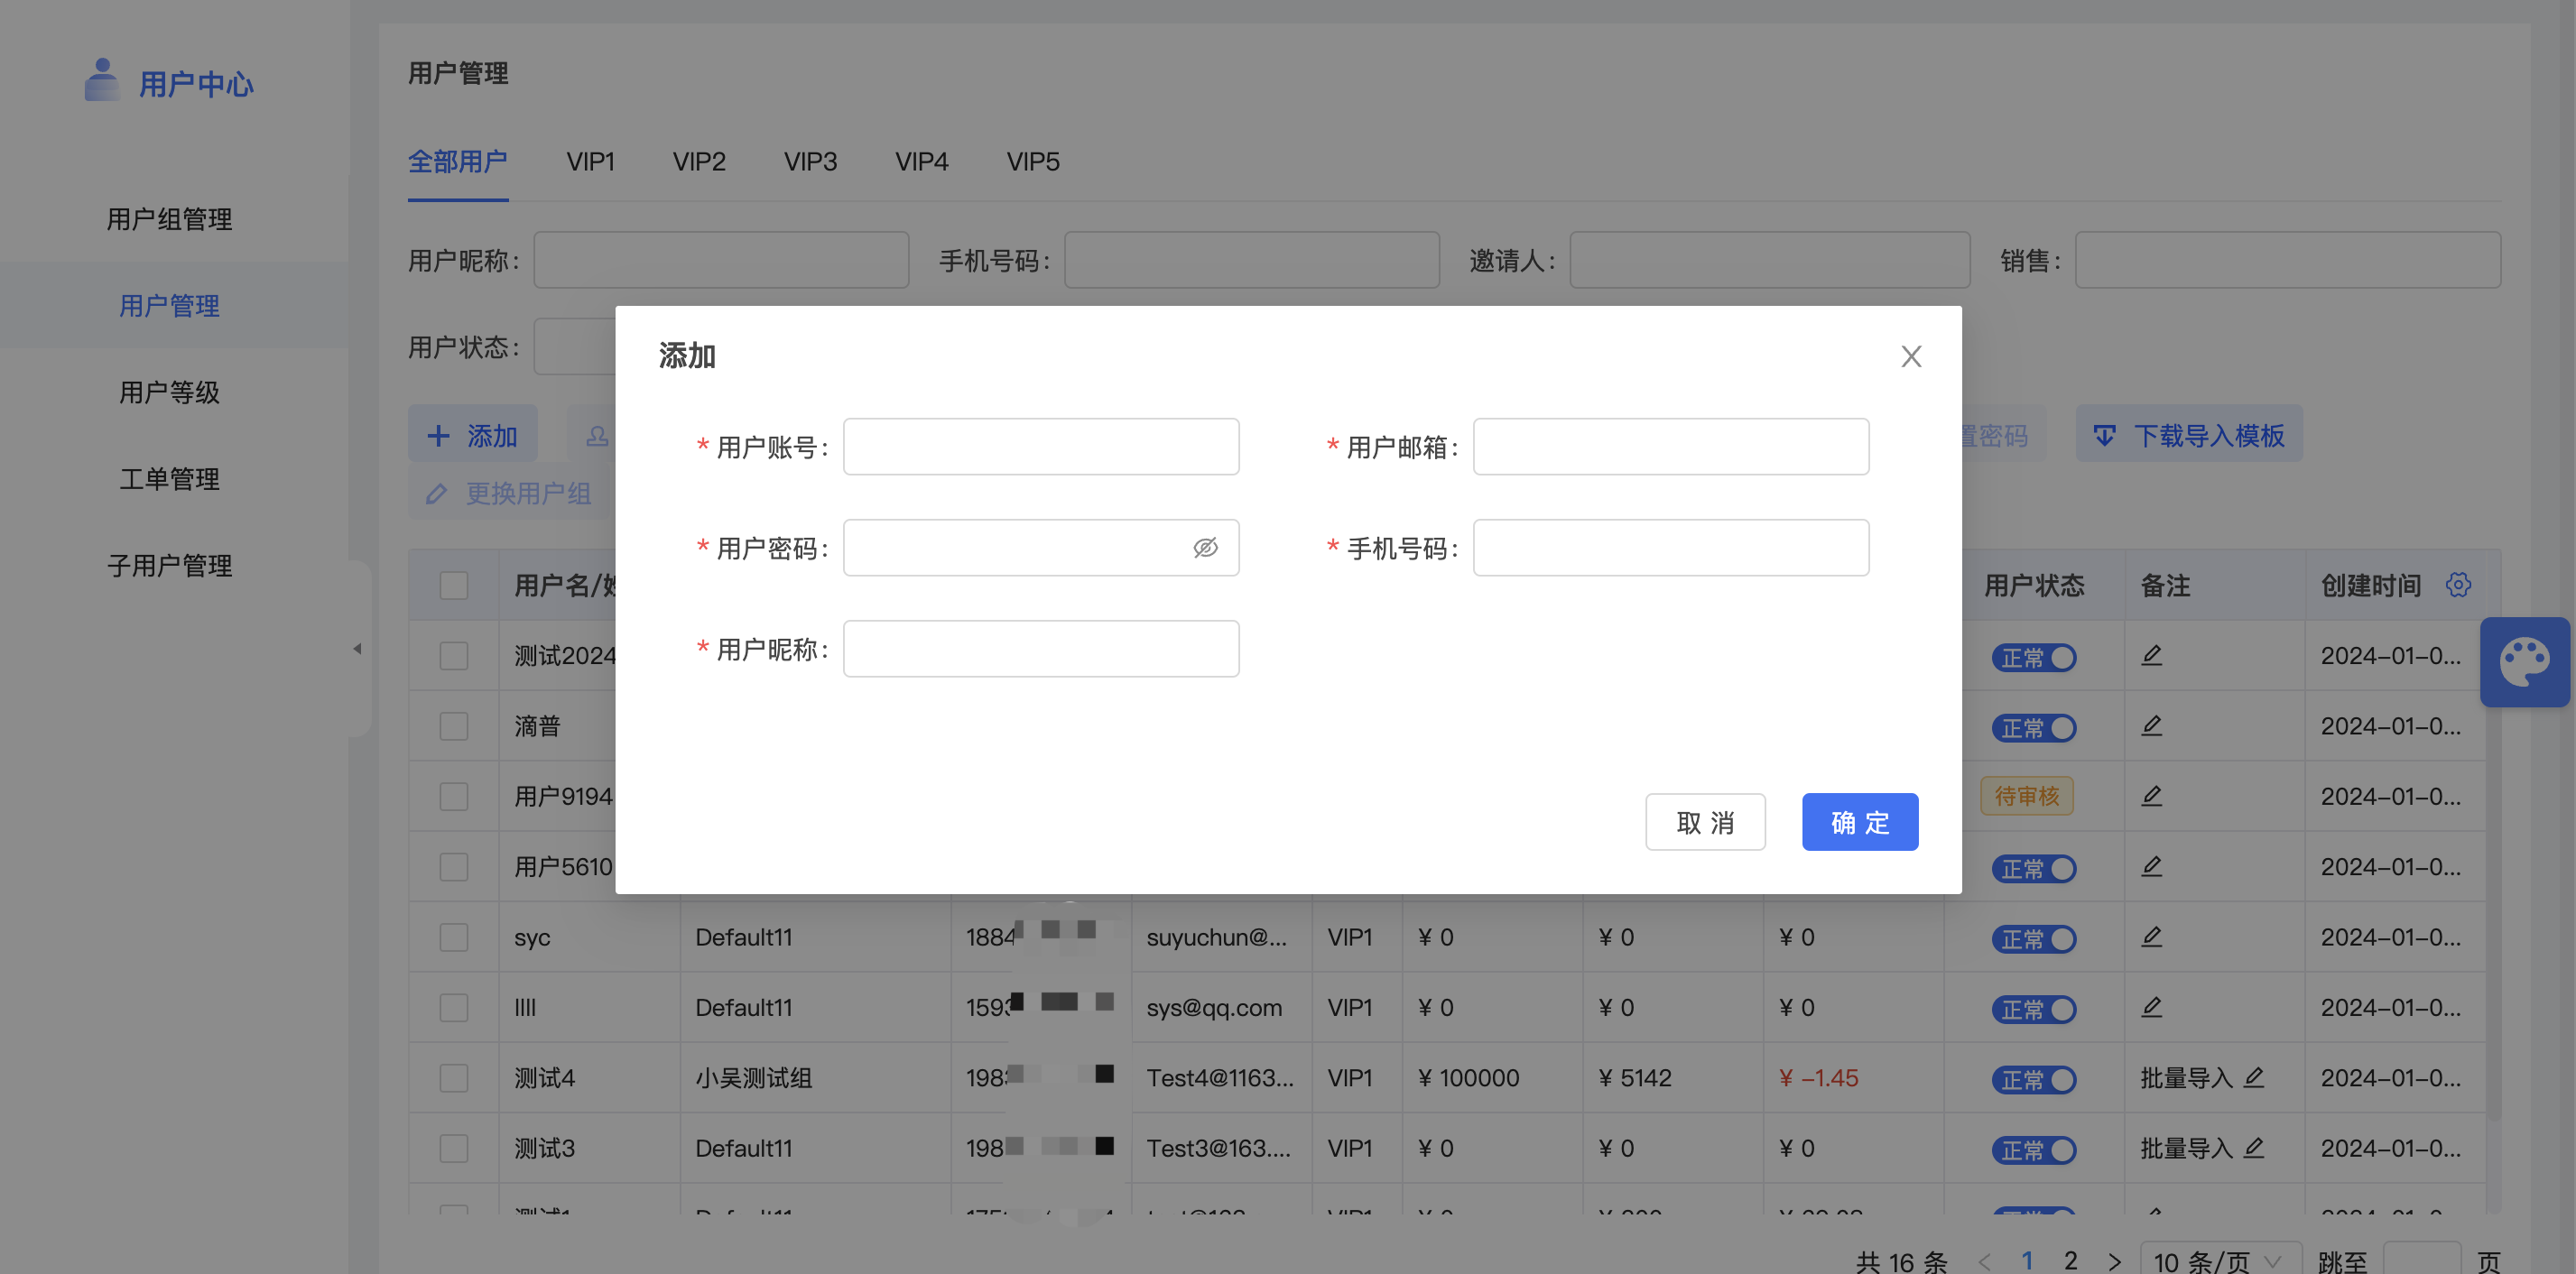Click the 添加 button with plus icon
Viewport: 2576px width, 1274px height.
pyautogui.click(x=472, y=435)
